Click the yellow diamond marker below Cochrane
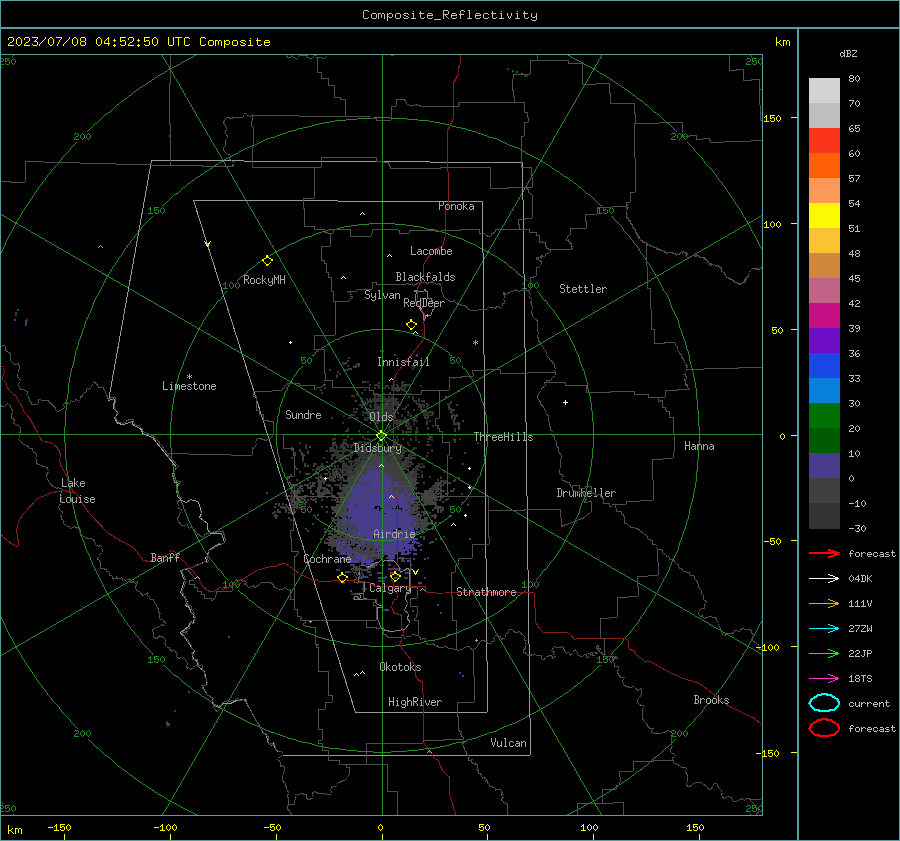Image resolution: width=900 pixels, height=841 pixels. tap(343, 577)
